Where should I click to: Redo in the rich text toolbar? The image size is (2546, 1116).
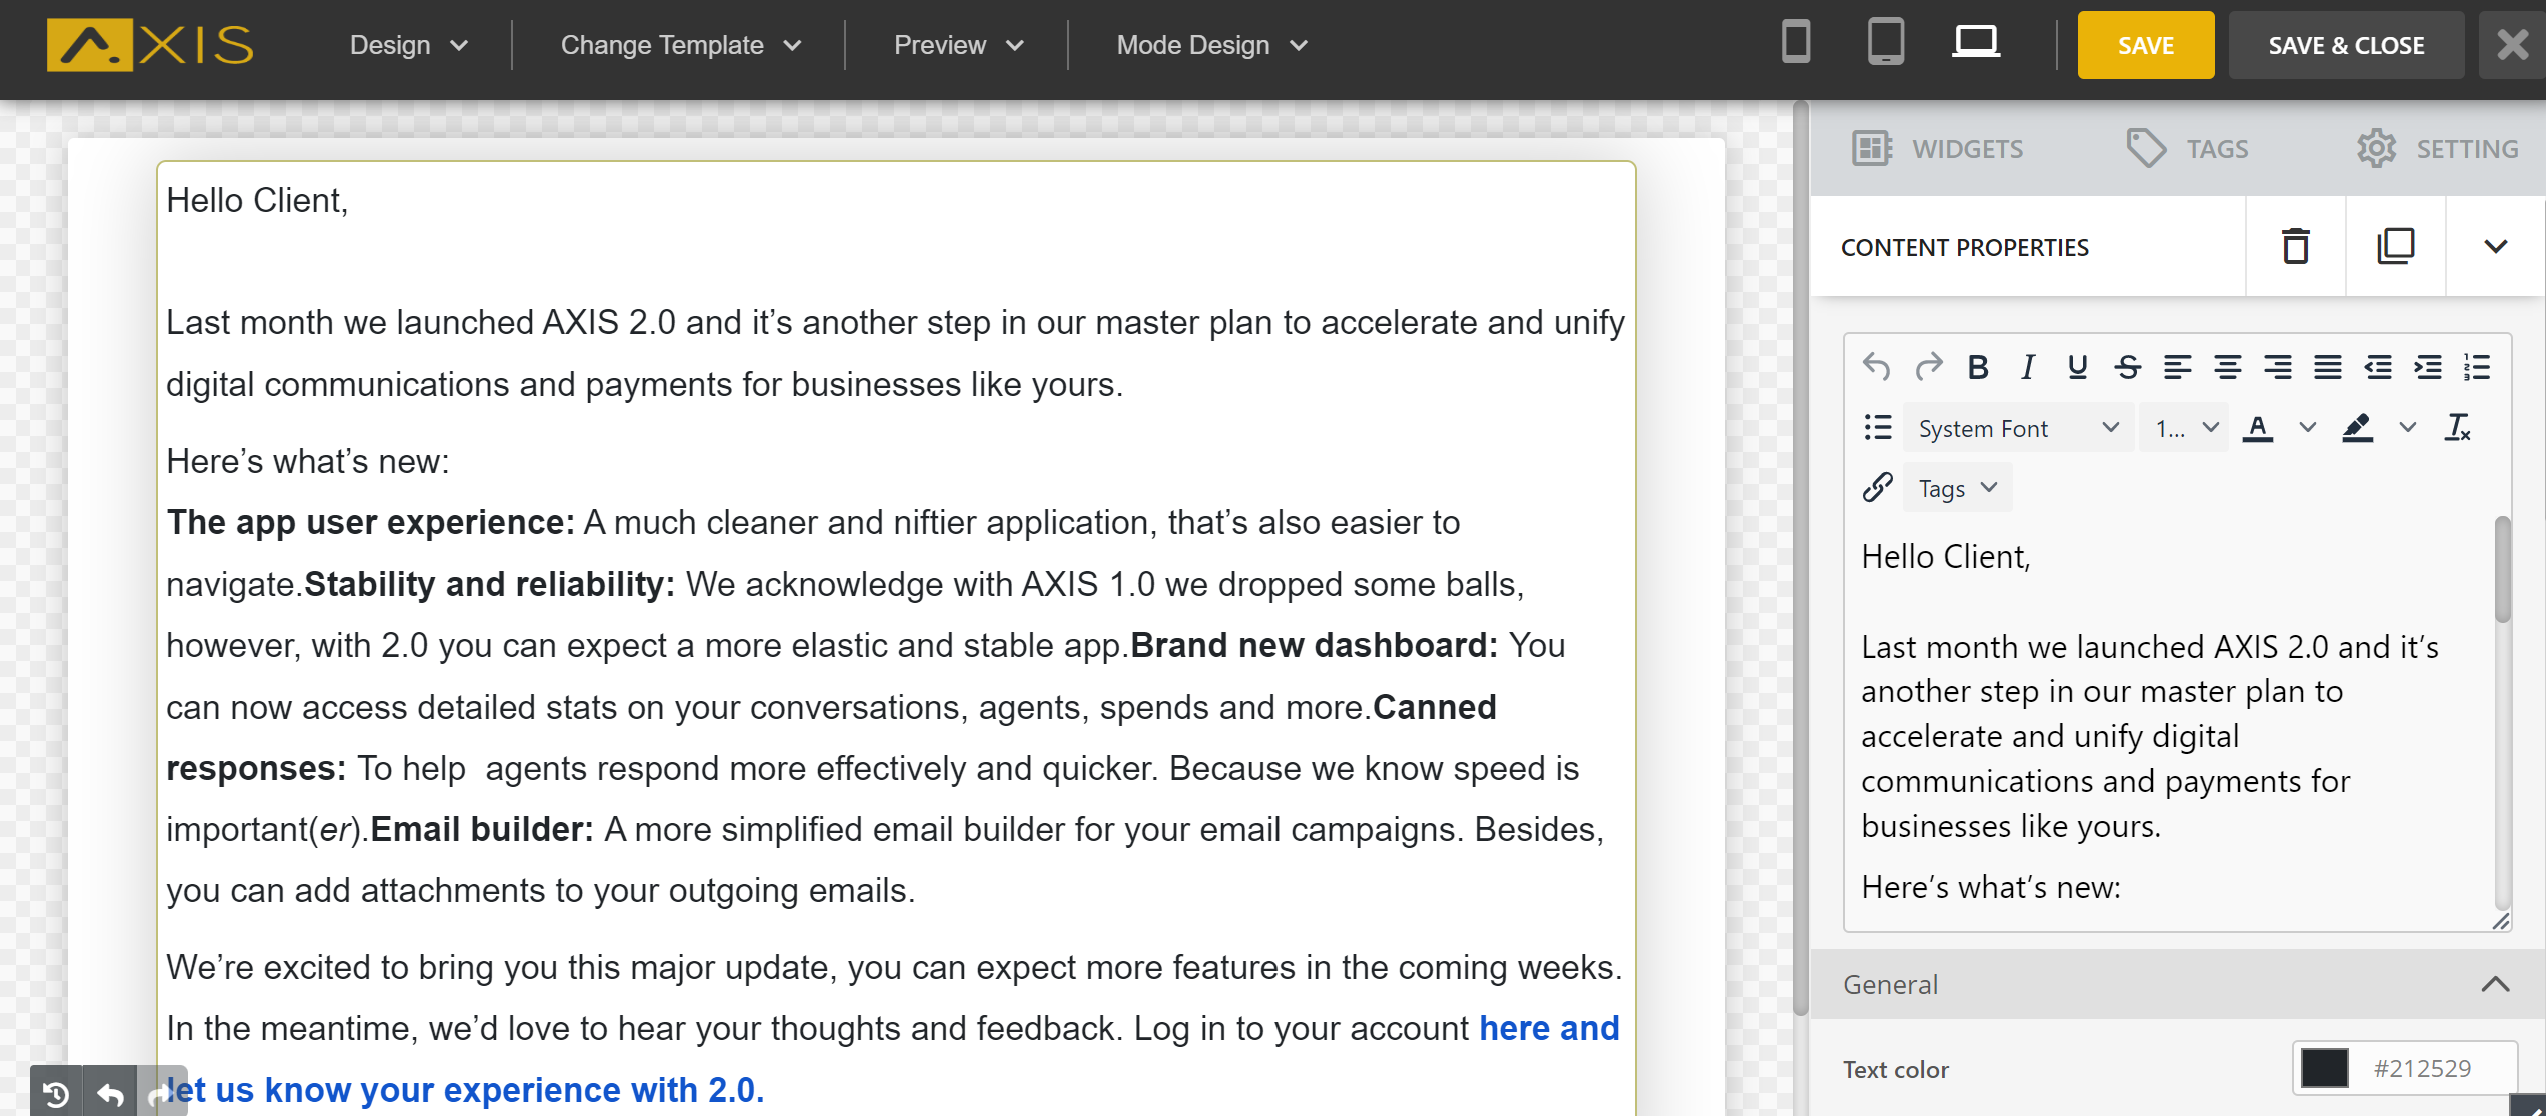click(1928, 367)
